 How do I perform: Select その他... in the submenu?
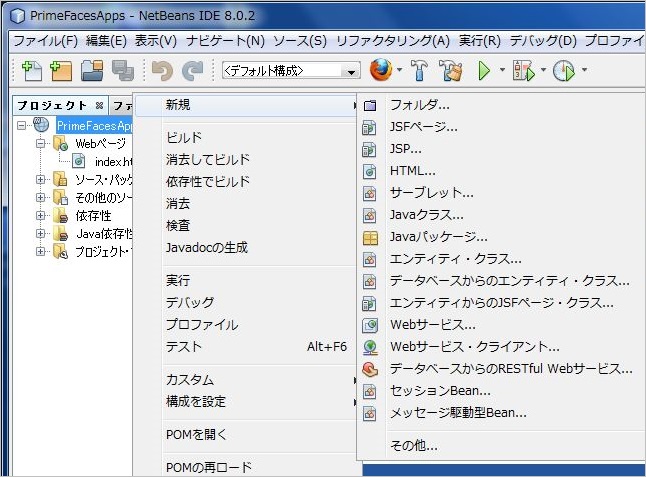click(502, 445)
